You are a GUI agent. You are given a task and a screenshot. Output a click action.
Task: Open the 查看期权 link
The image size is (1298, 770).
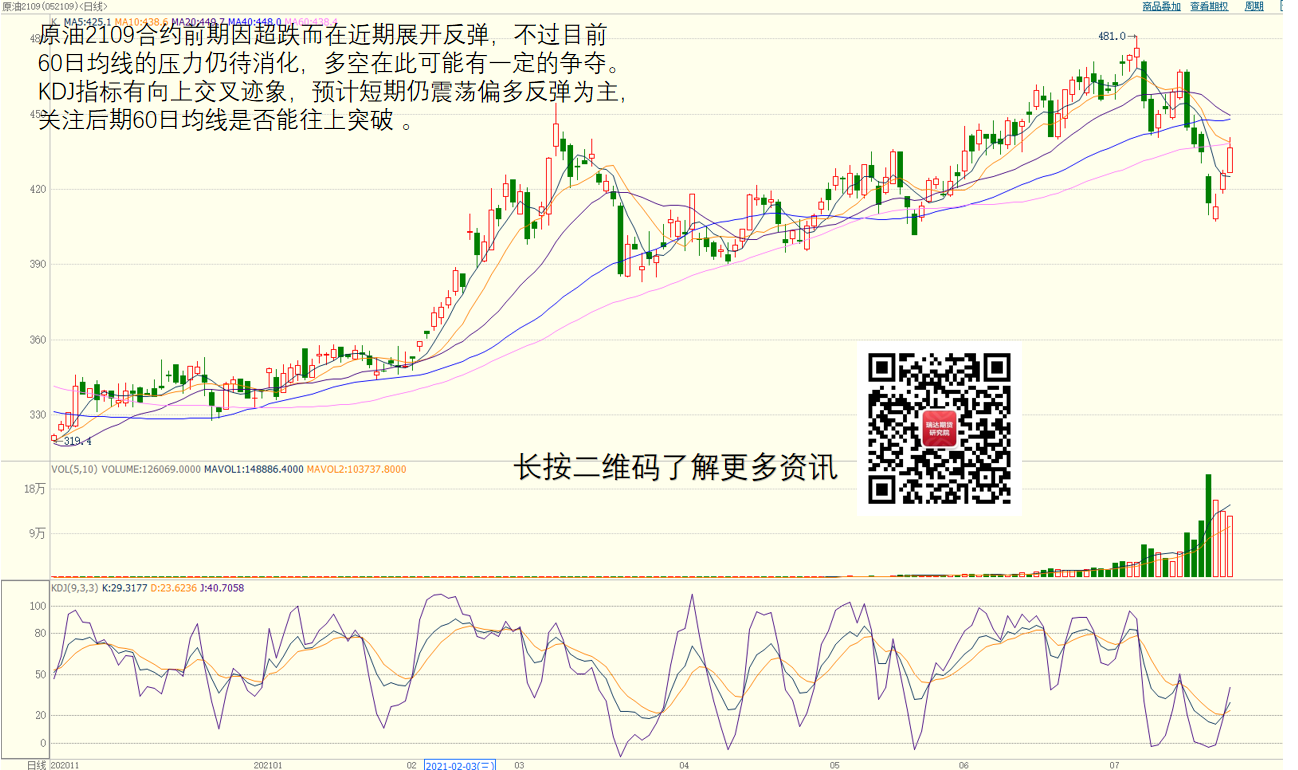click(x=1211, y=6)
